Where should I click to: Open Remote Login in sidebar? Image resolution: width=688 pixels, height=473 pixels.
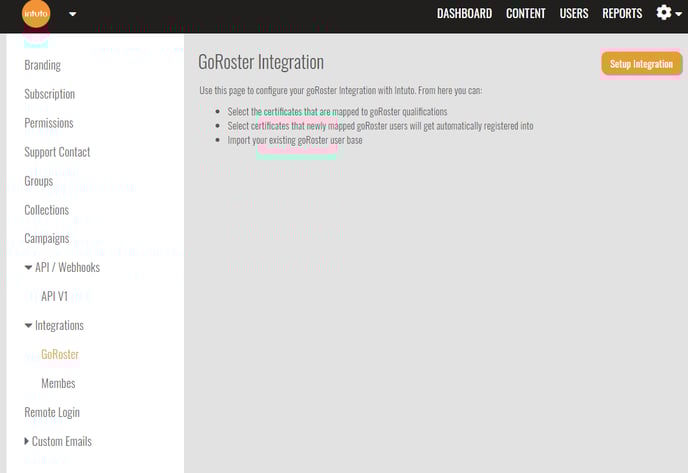click(x=52, y=412)
